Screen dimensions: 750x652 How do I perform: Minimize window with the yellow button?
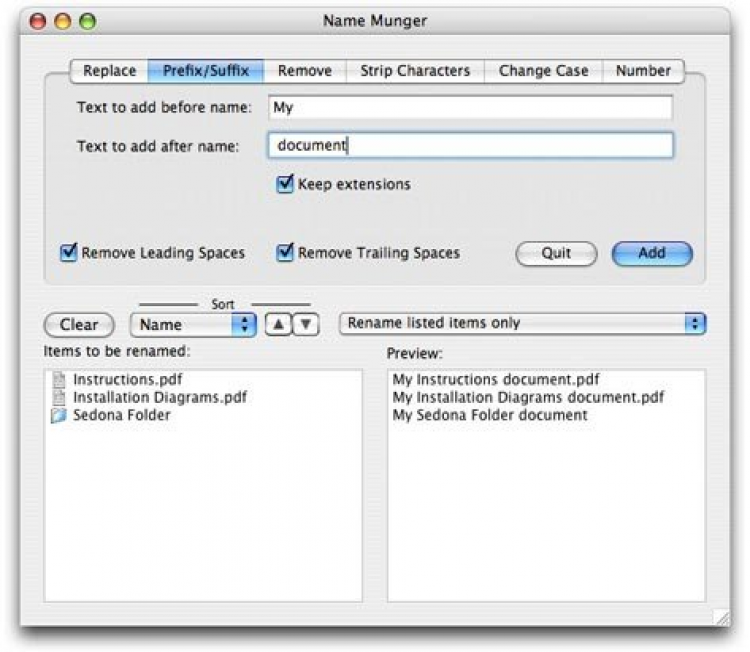(63, 21)
